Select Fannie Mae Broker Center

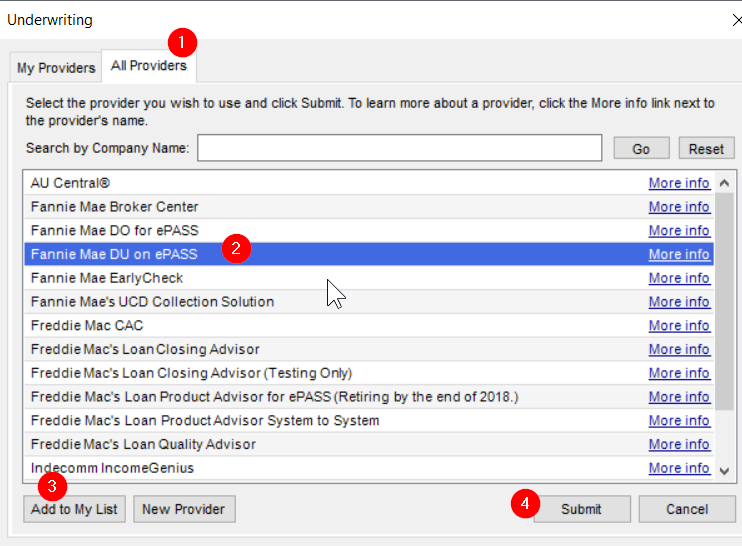[x=369, y=207]
